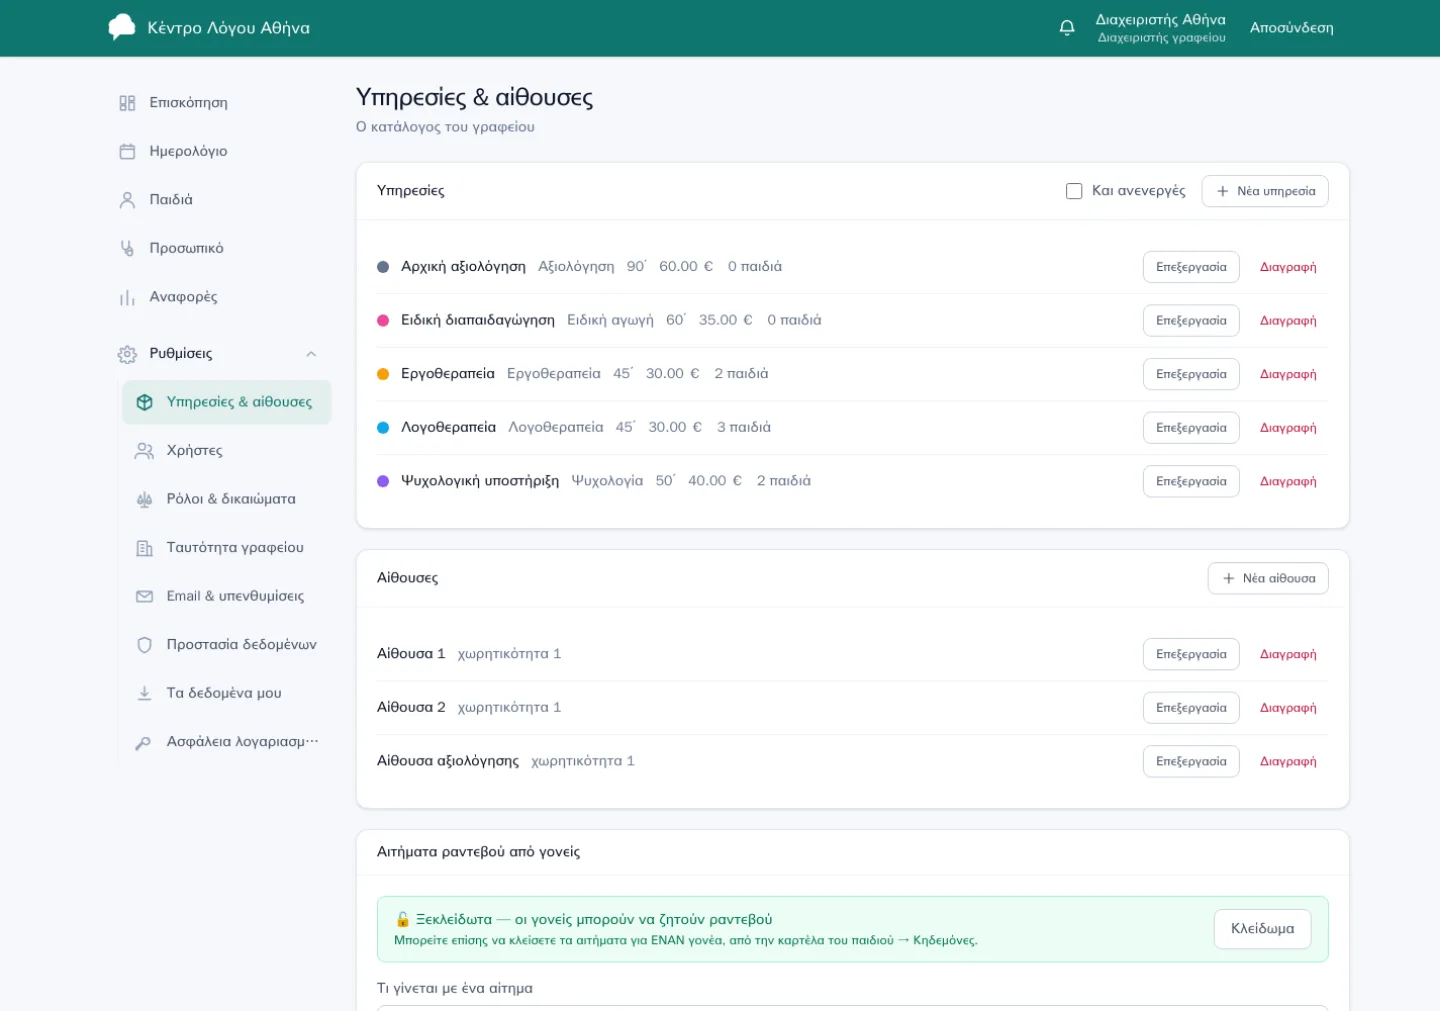Image resolution: width=1440 pixels, height=1011 pixels.
Task: Edit Αίθουσα αξιολόγησης
Action: (1191, 761)
